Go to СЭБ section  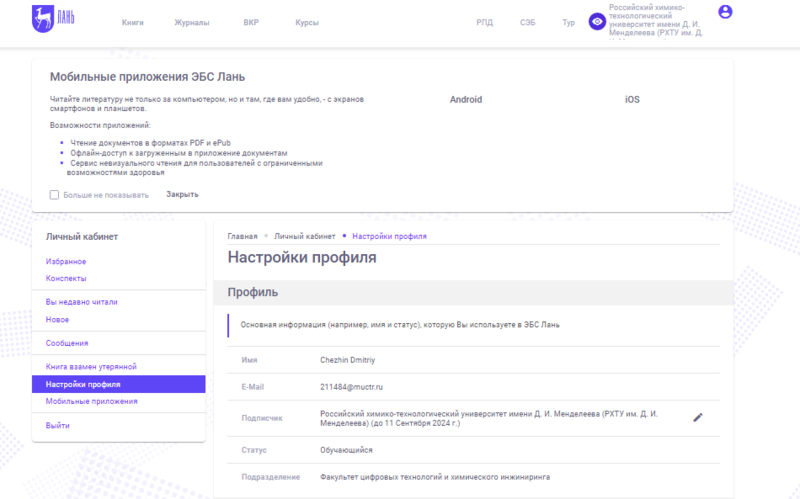(x=528, y=22)
